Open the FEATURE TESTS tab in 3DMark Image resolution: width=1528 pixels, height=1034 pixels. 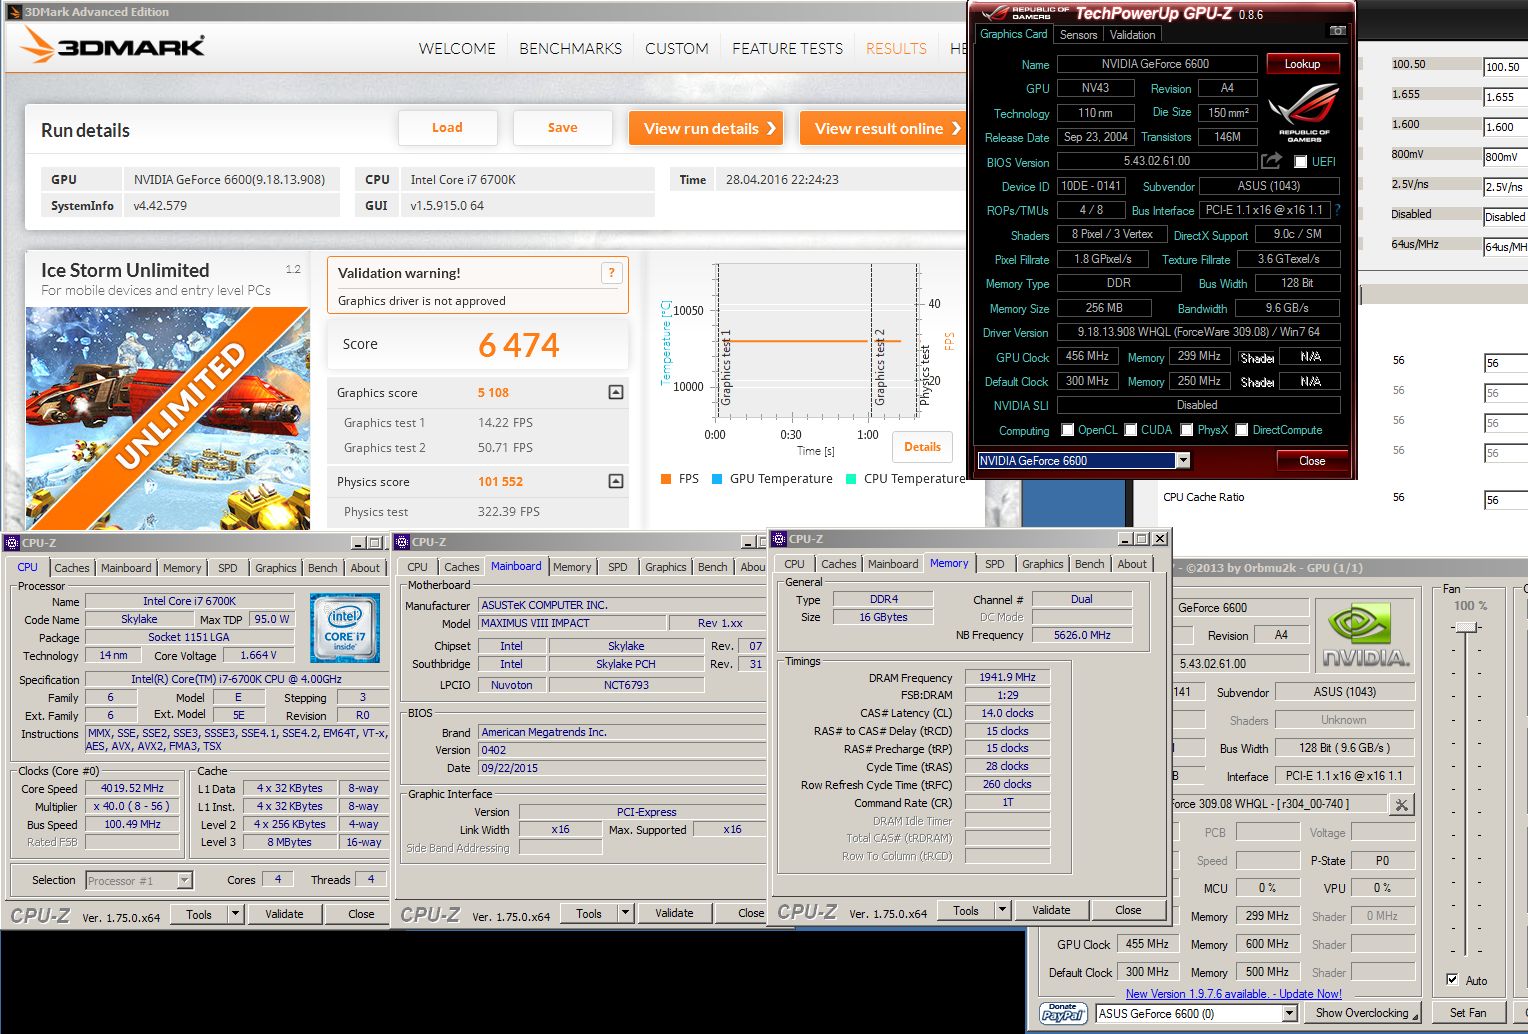pyautogui.click(x=787, y=48)
